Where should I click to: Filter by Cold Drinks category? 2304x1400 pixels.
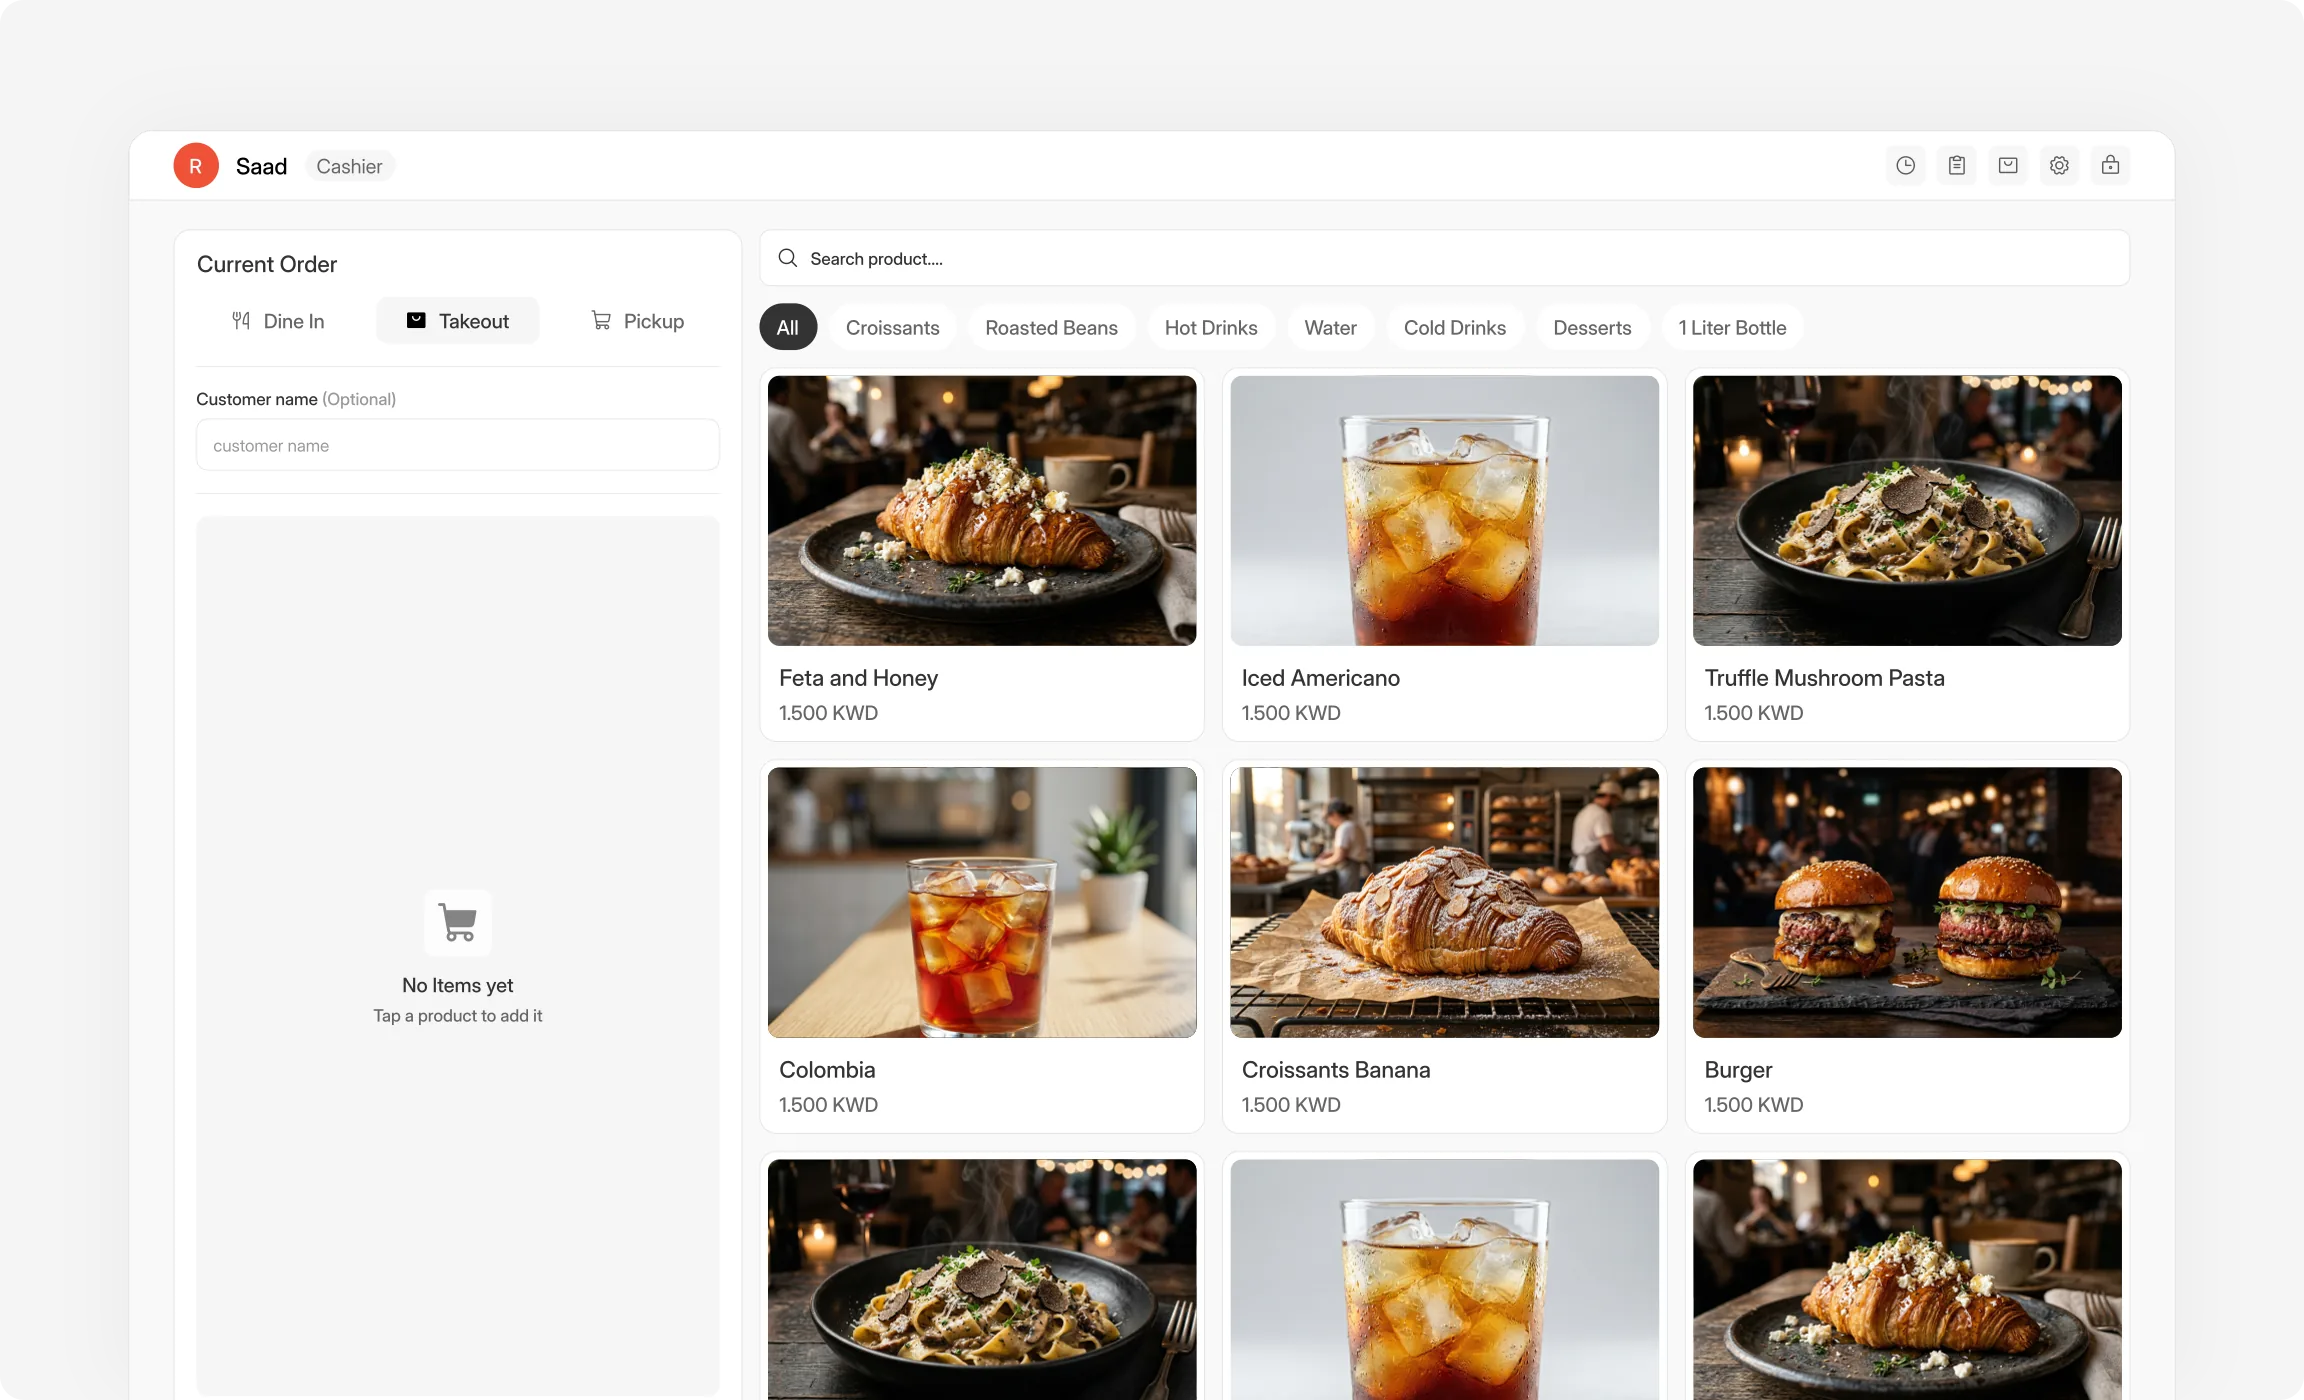[x=1454, y=328]
